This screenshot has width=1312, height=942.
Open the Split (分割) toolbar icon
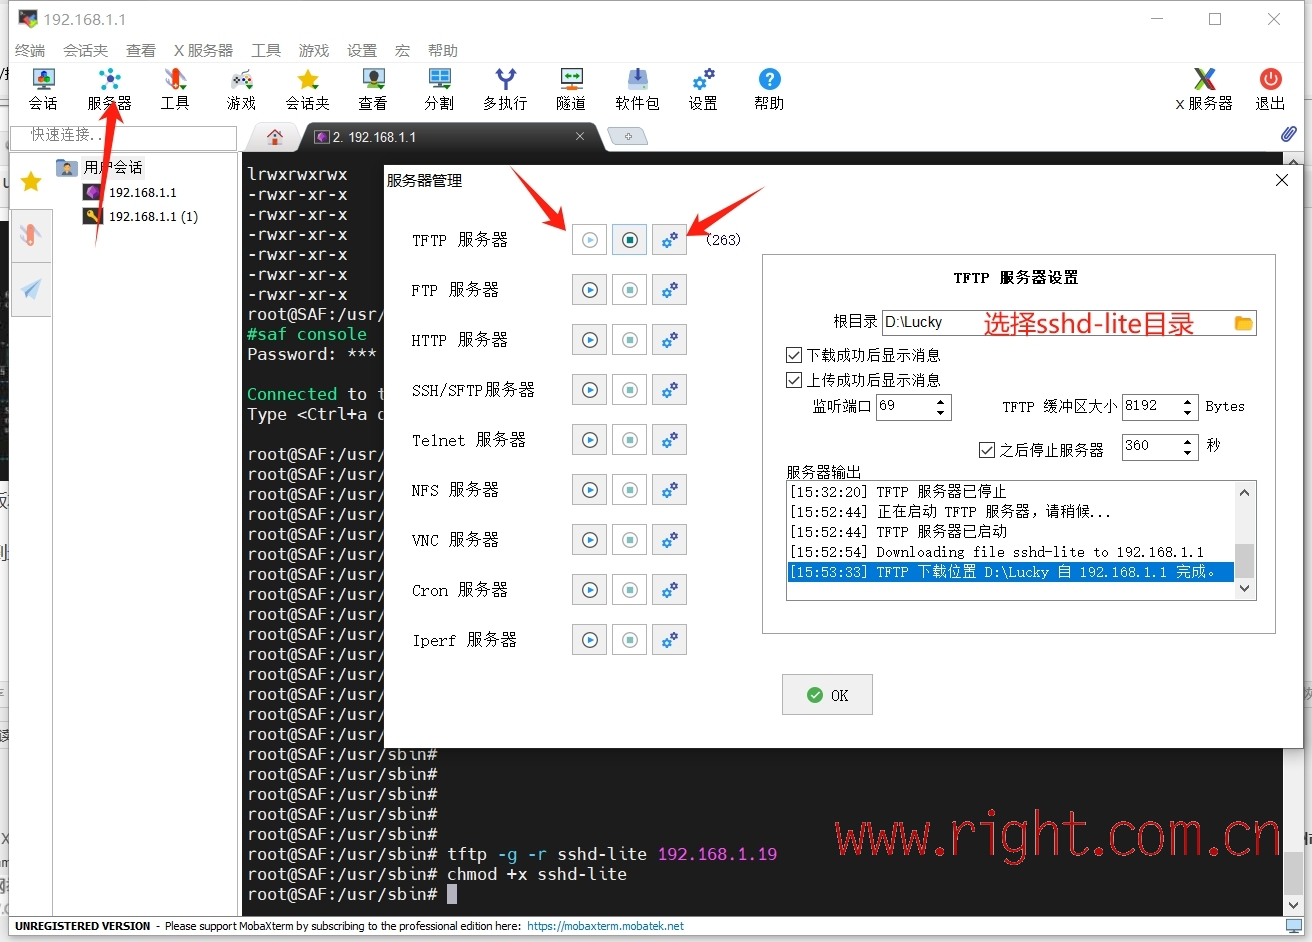439,89
